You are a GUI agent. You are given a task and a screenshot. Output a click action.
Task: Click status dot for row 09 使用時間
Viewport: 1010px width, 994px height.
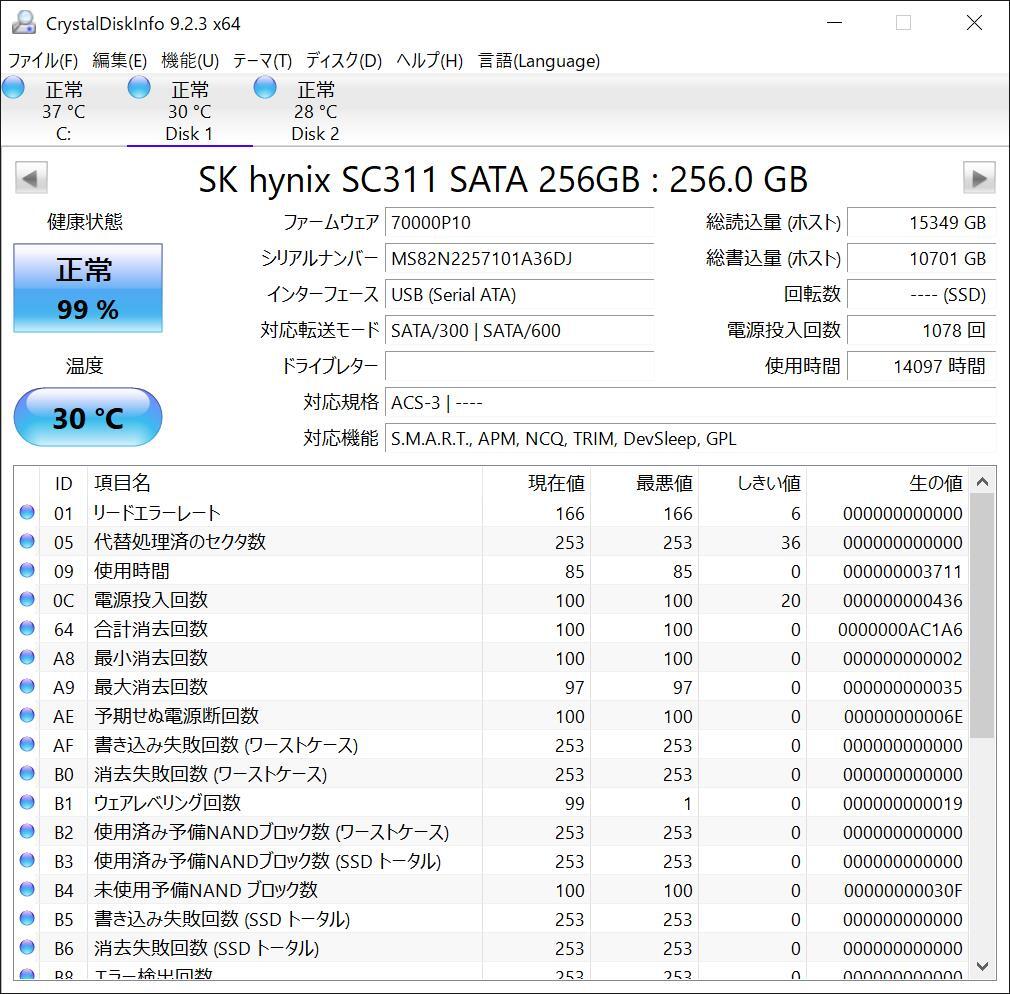coord(27,570)
